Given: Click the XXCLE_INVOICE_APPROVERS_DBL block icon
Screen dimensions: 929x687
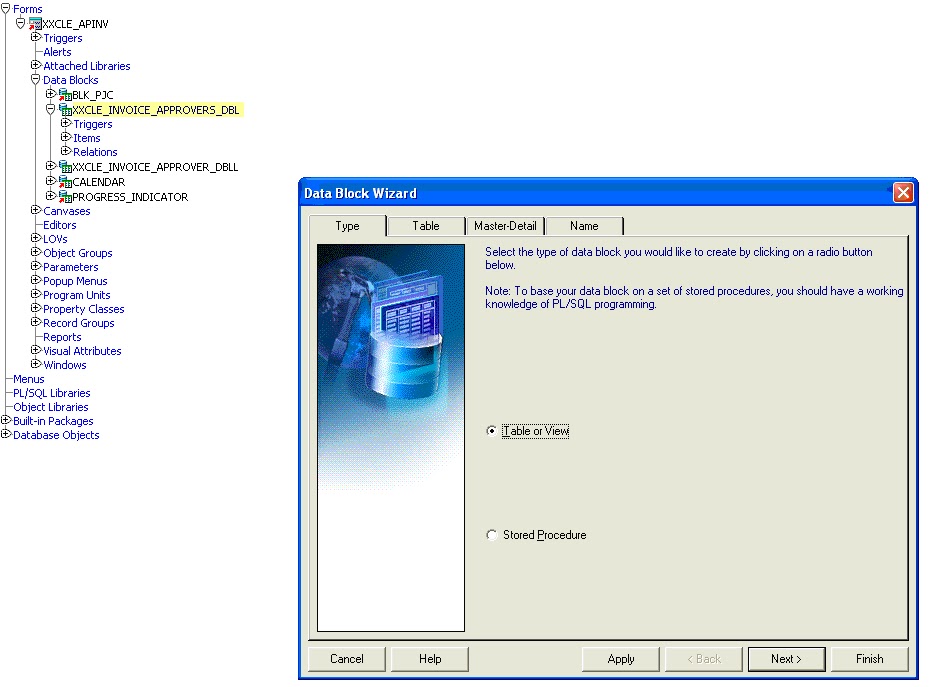Looking at the screenshot, I should [x=65, y=109].
